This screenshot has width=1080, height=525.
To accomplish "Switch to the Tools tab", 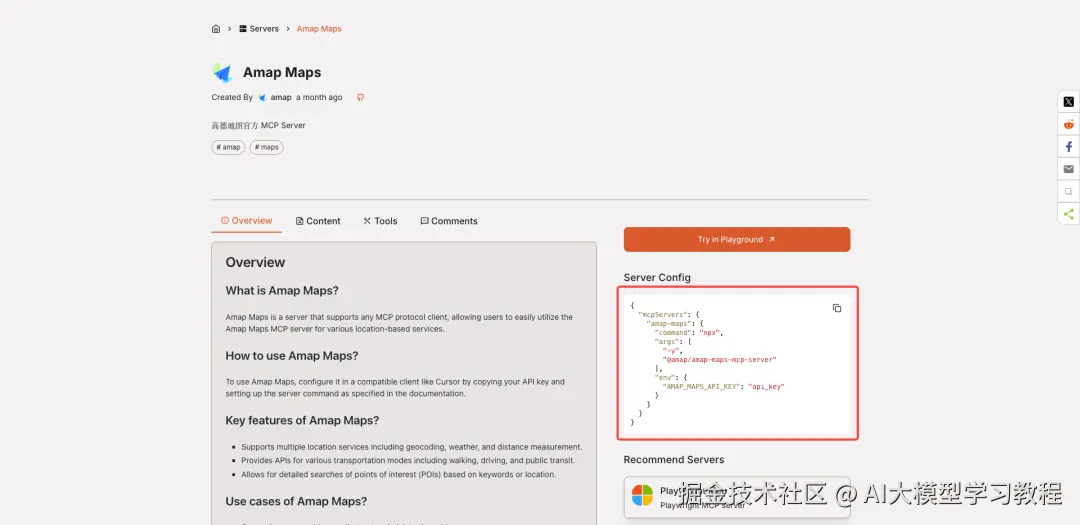I will pyautogui.click(x=380, y=221).
